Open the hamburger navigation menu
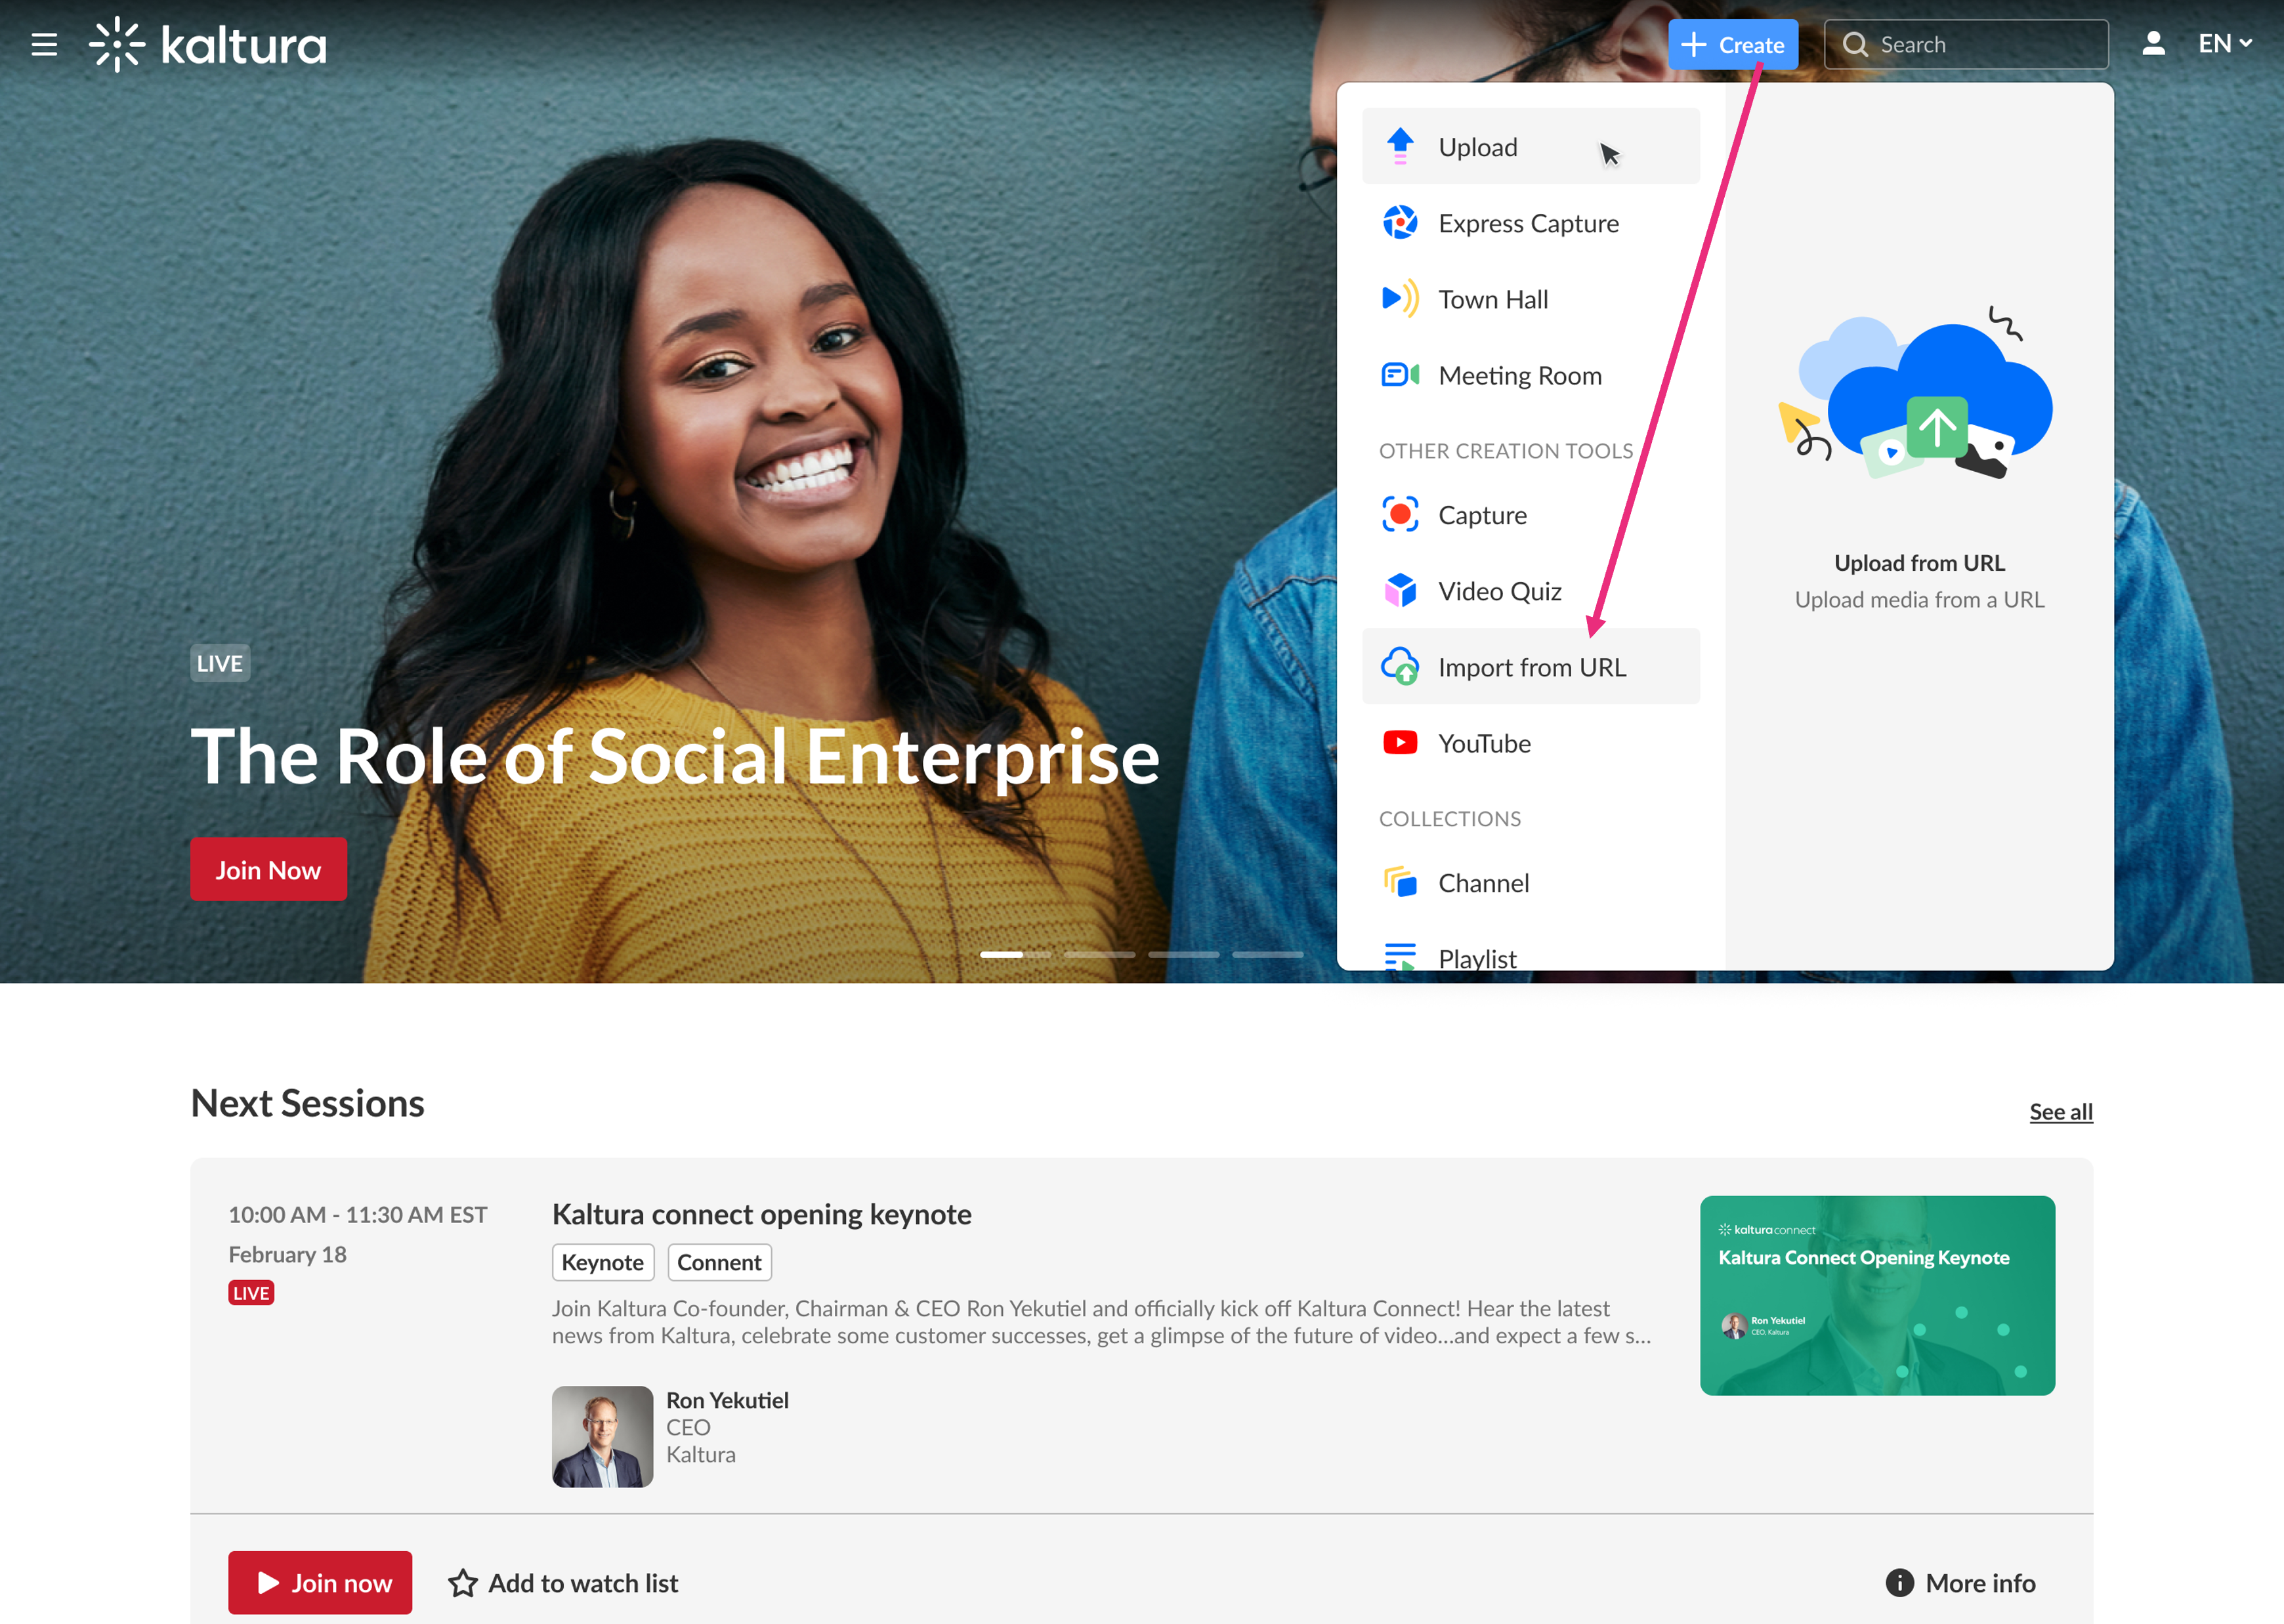2284x1624 pixels. (44, 44)
